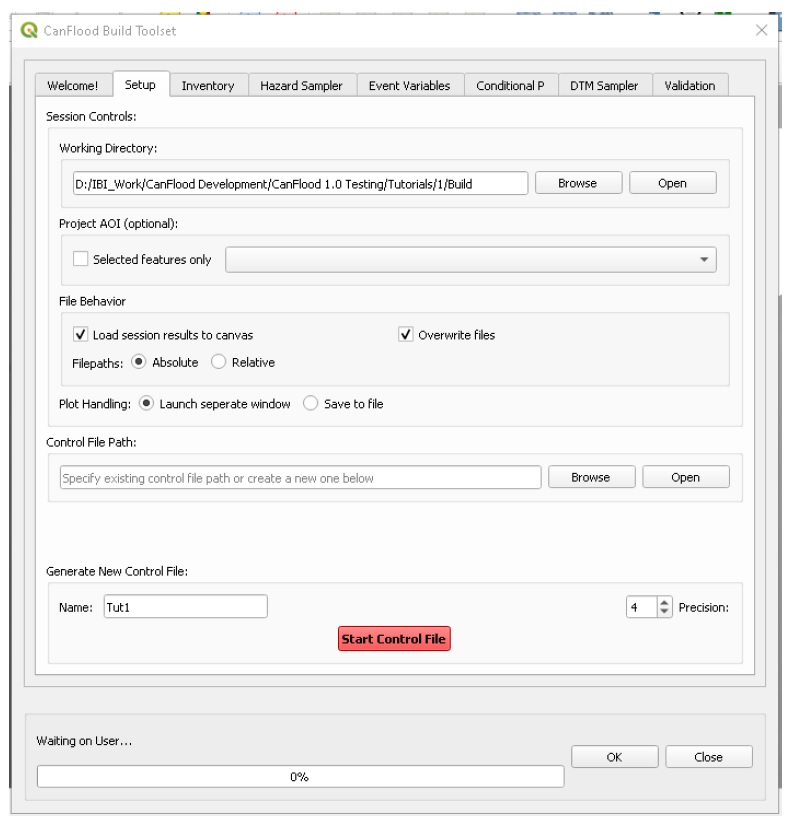Select the Setup tab

(x=140, y=84)
